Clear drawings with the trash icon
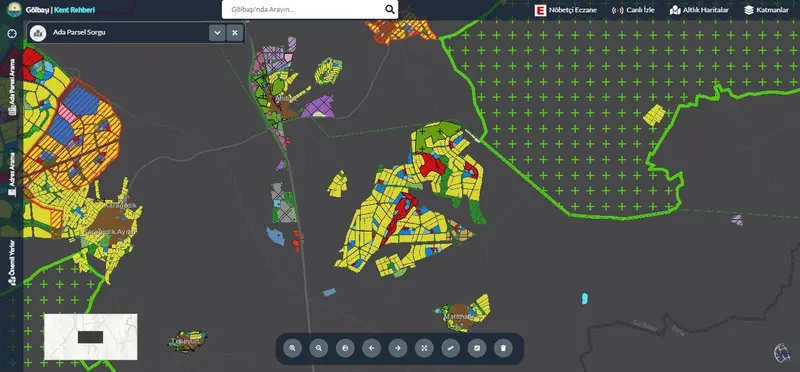Screen dimensions: 800x372 pos(504,349)
